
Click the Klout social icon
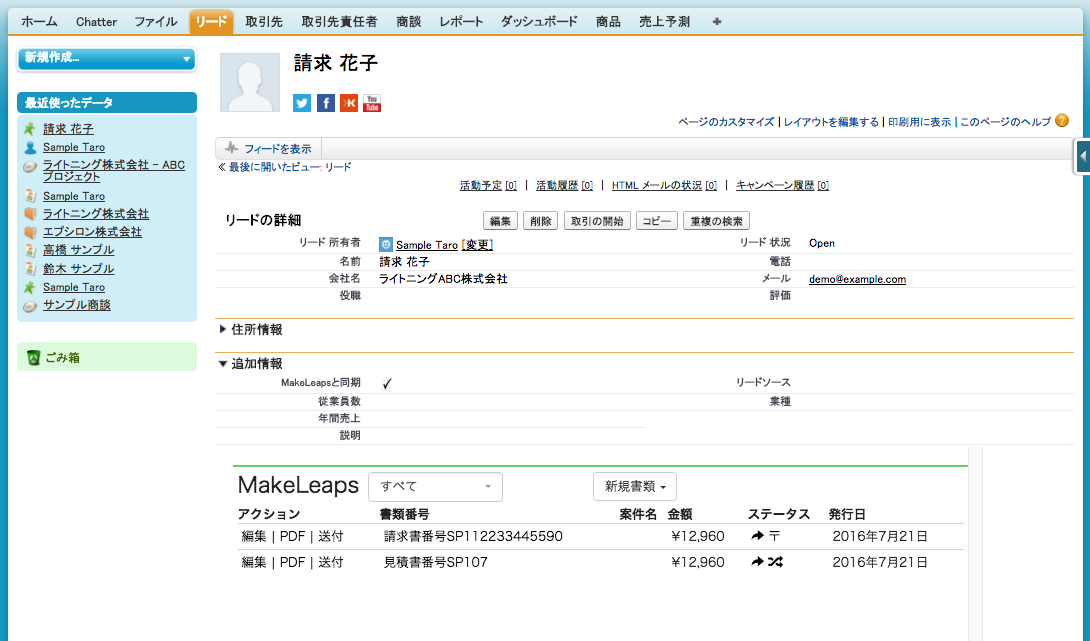[349, 103]
